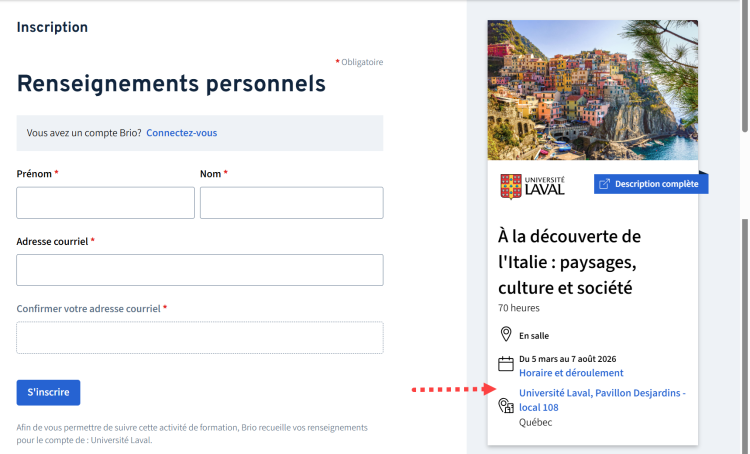
Task: Open the Horaire et déroulement link
Action: 571,373
